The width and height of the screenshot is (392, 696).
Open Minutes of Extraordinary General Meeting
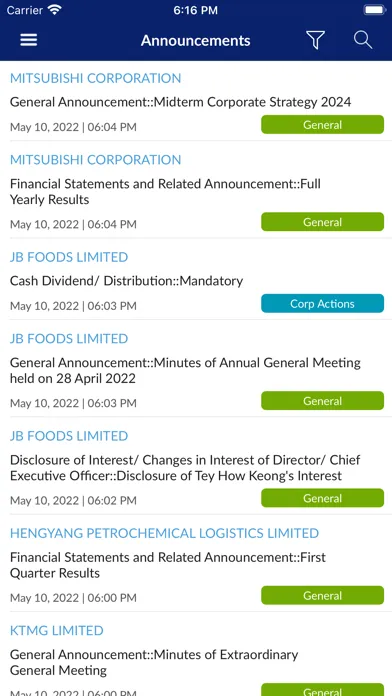(154, 662)
